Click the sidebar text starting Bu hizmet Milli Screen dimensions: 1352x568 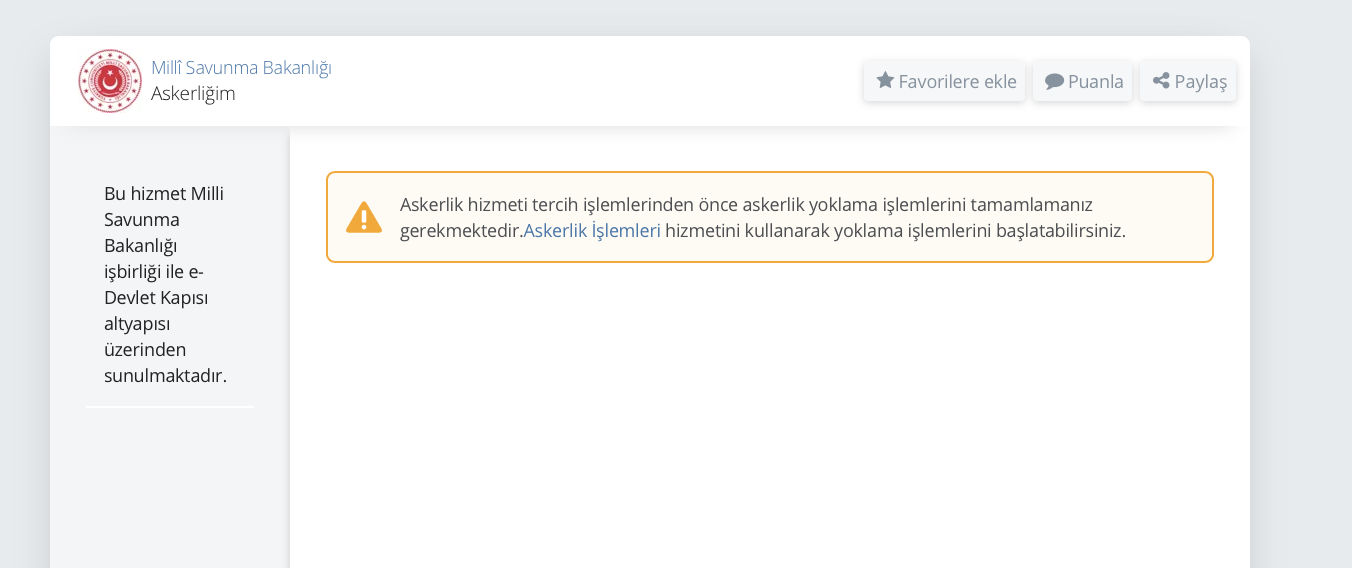pyautogui.click(x=166, y=284)
